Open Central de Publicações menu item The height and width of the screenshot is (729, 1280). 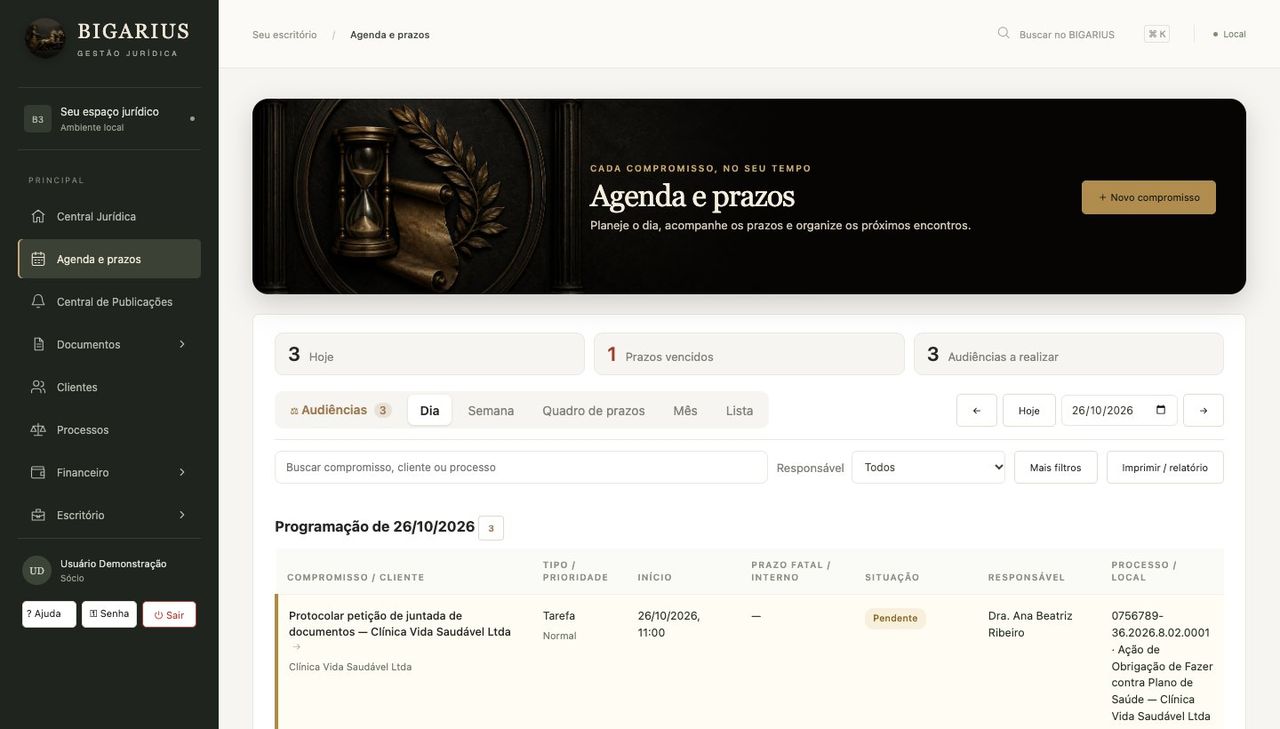point(110,301)
